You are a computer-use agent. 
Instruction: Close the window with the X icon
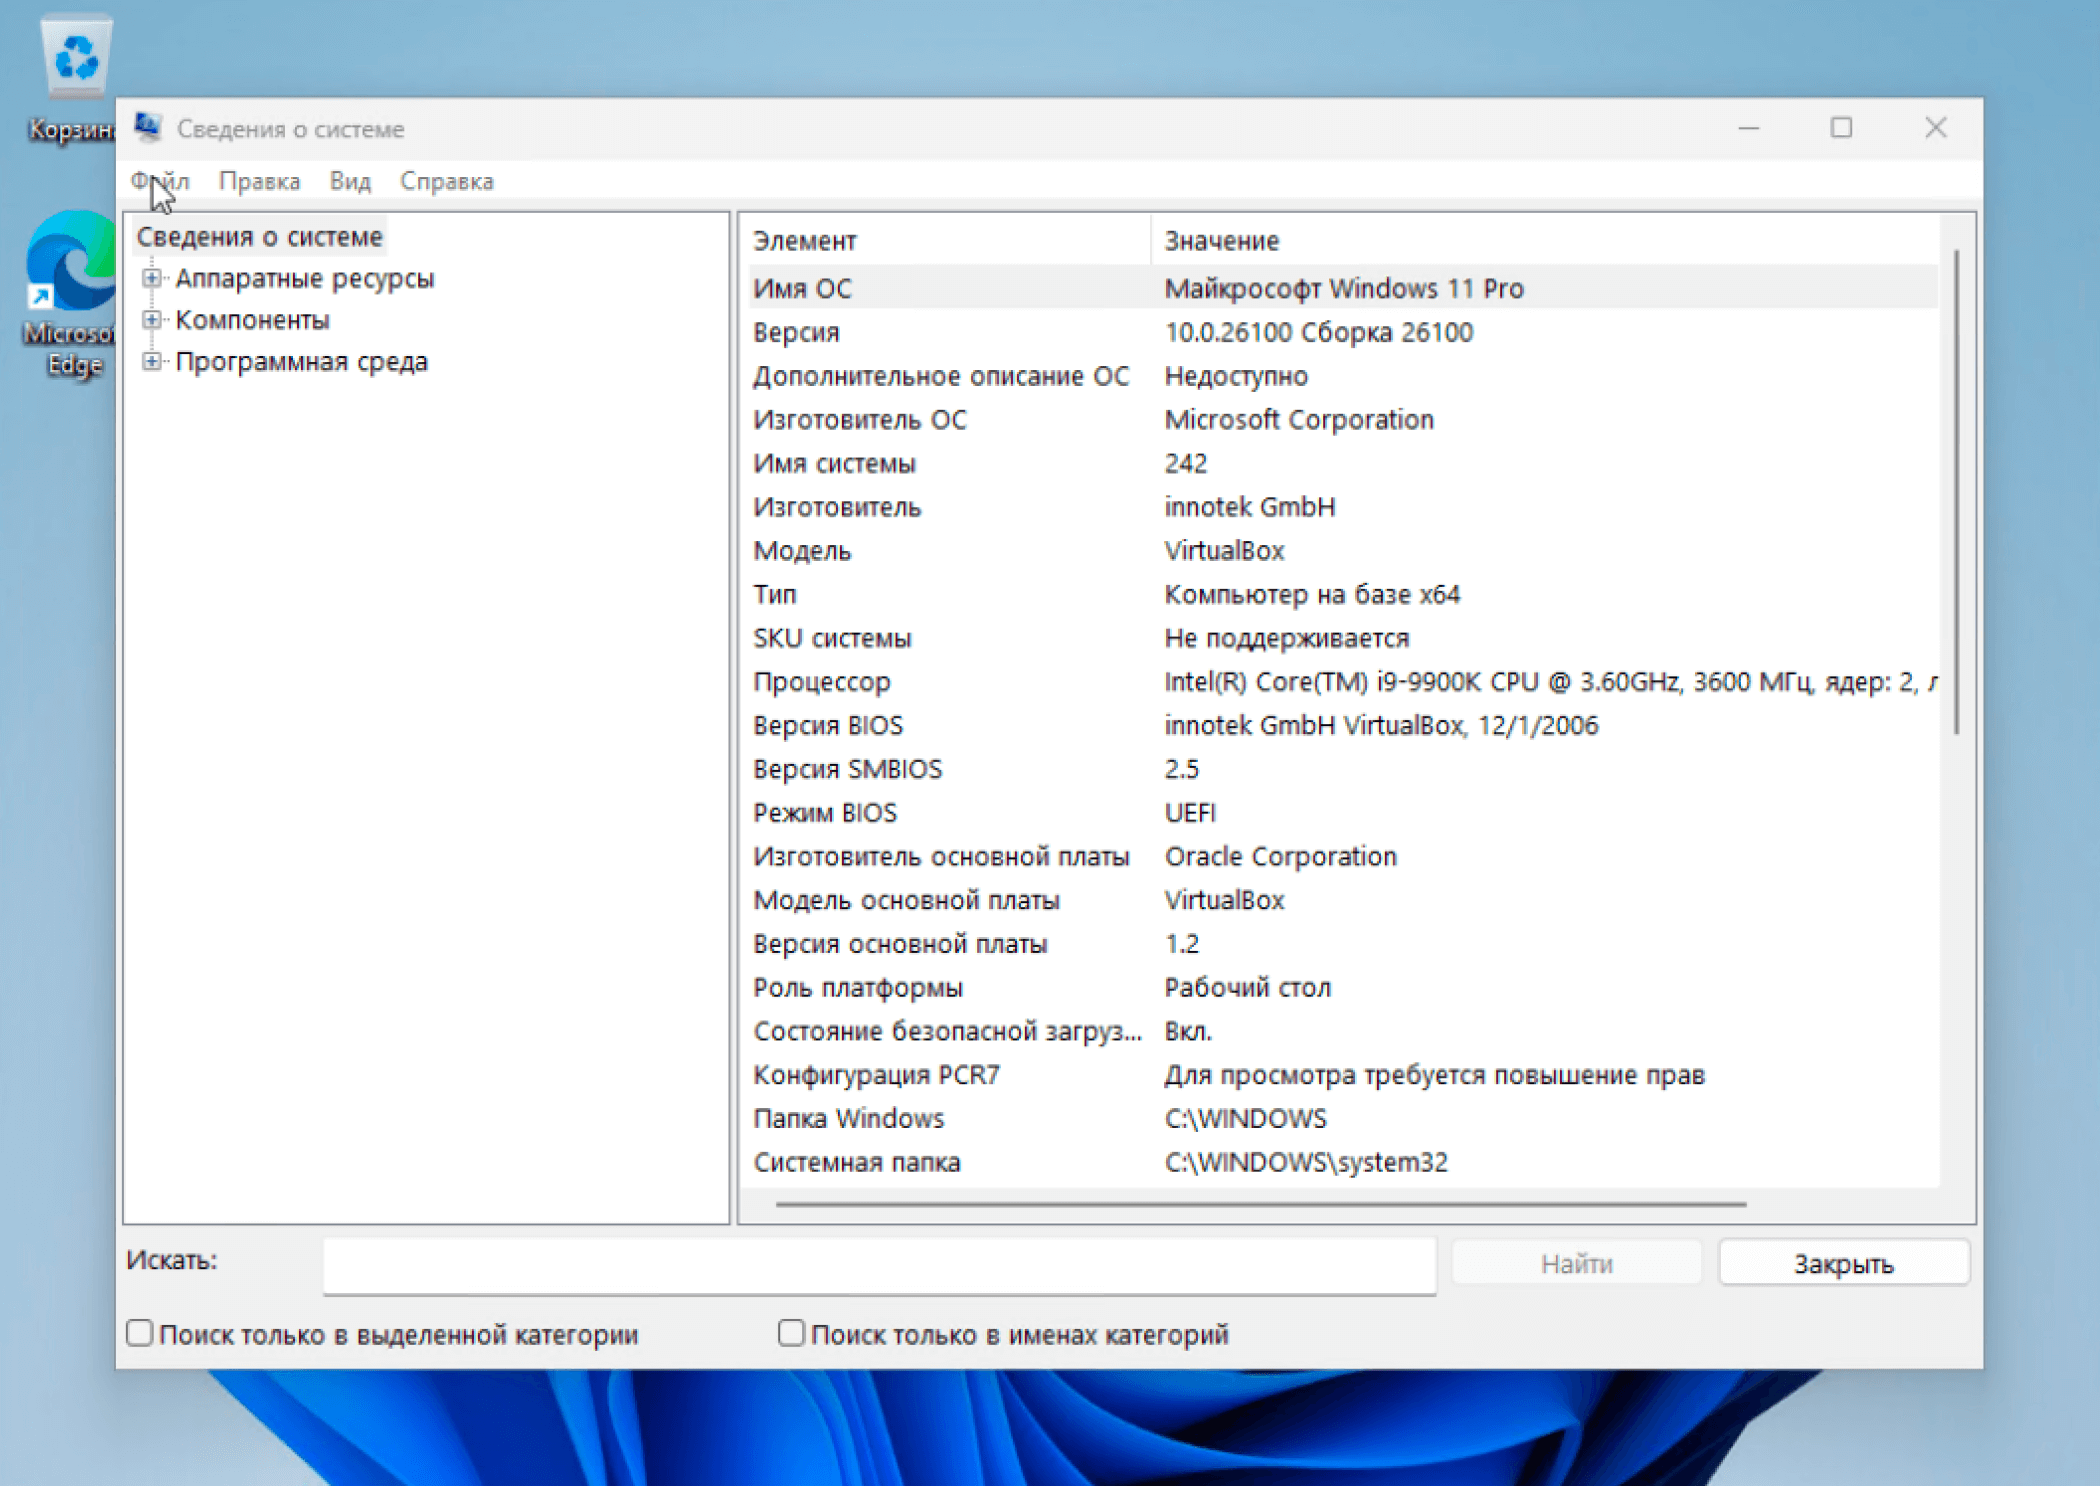coord(1935,128)
